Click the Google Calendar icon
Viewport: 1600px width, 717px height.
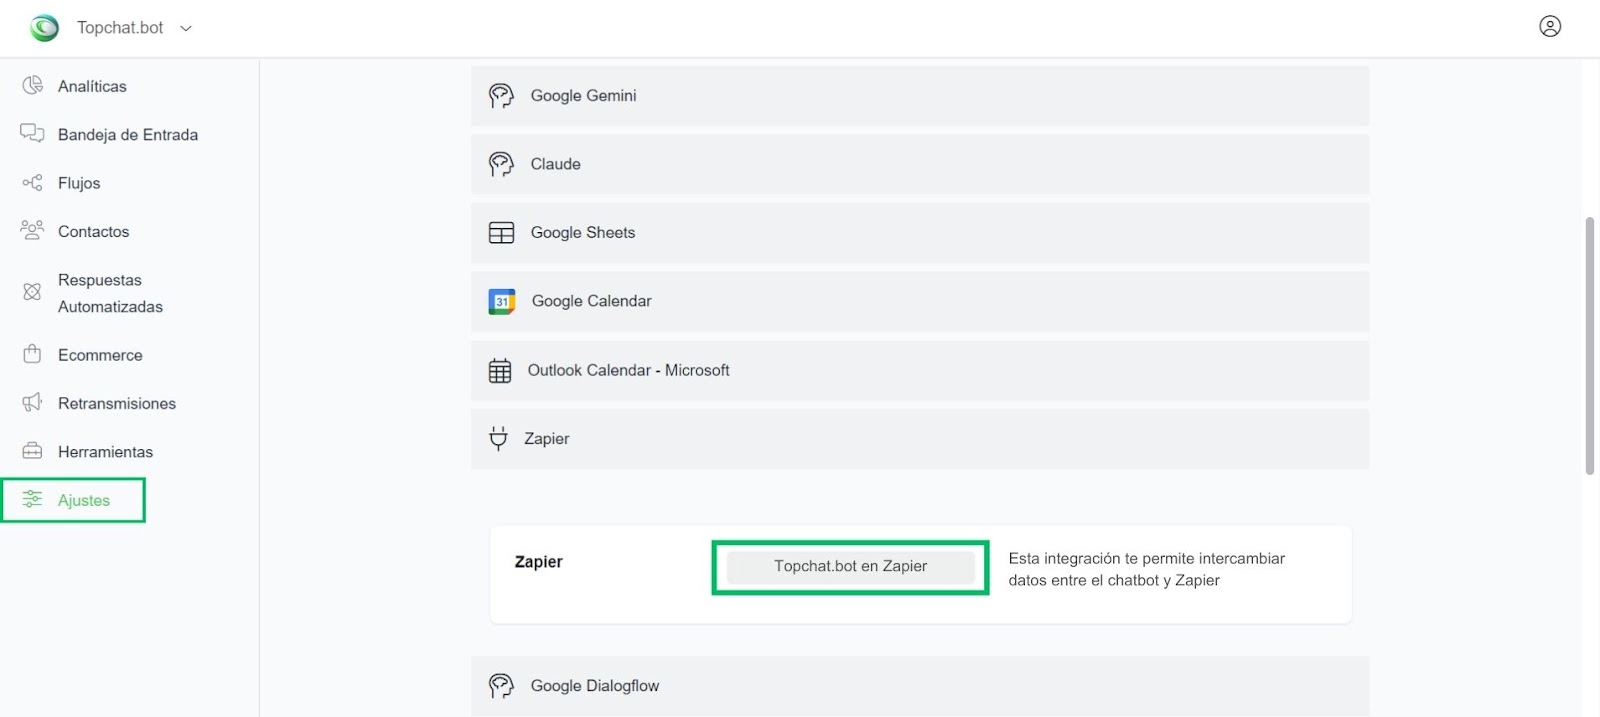[x=502, y=301]
